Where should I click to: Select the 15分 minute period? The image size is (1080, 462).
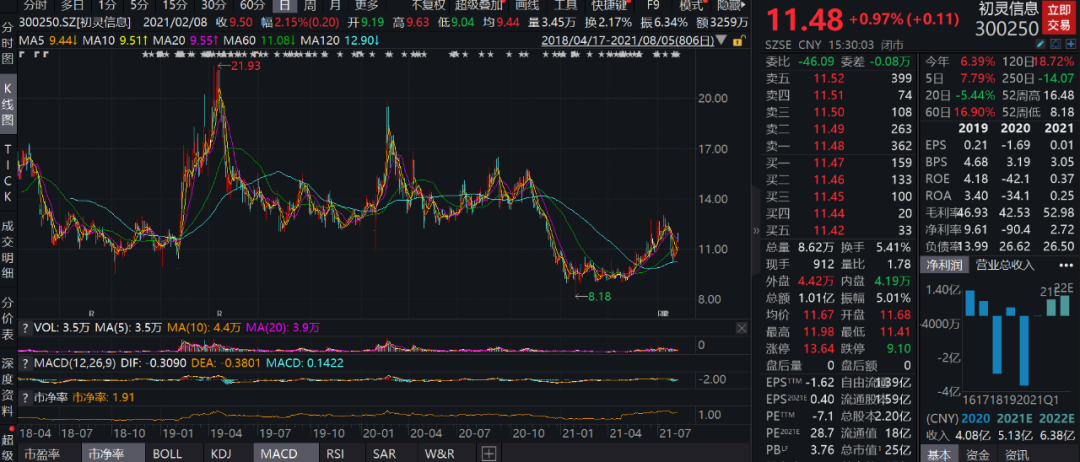174,6
